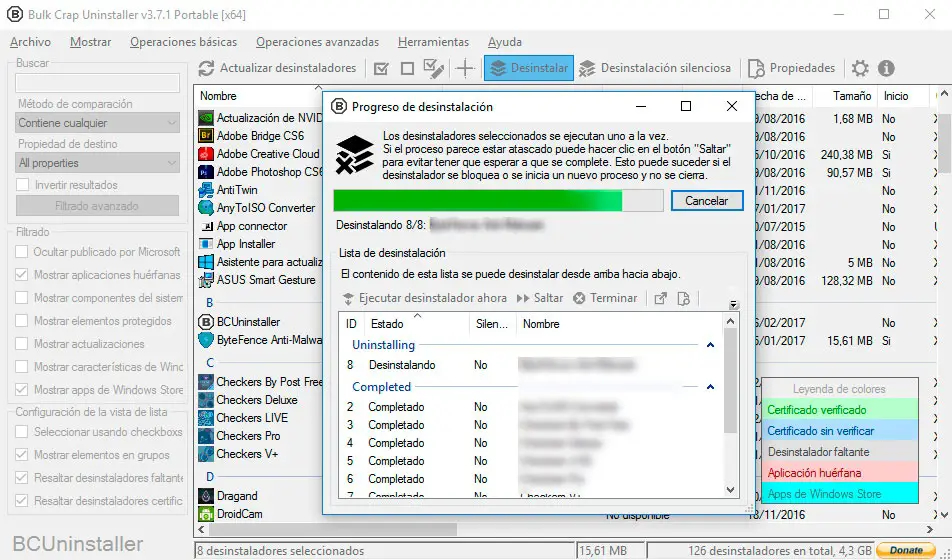
Task: Select the App connector icon
Action: (206, 226)
